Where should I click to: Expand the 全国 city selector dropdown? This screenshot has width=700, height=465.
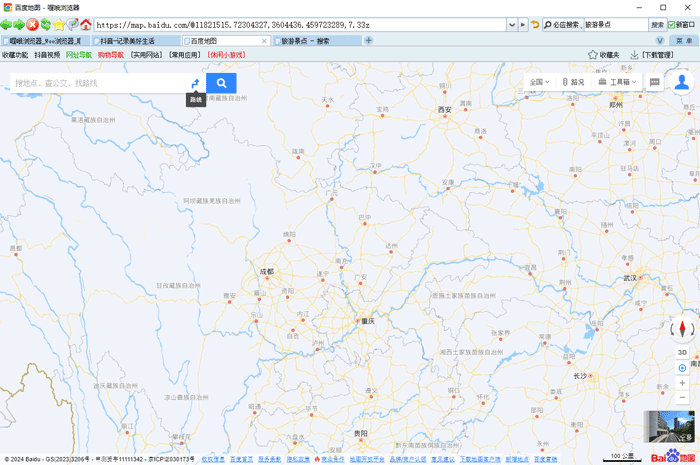coord(539,82)
